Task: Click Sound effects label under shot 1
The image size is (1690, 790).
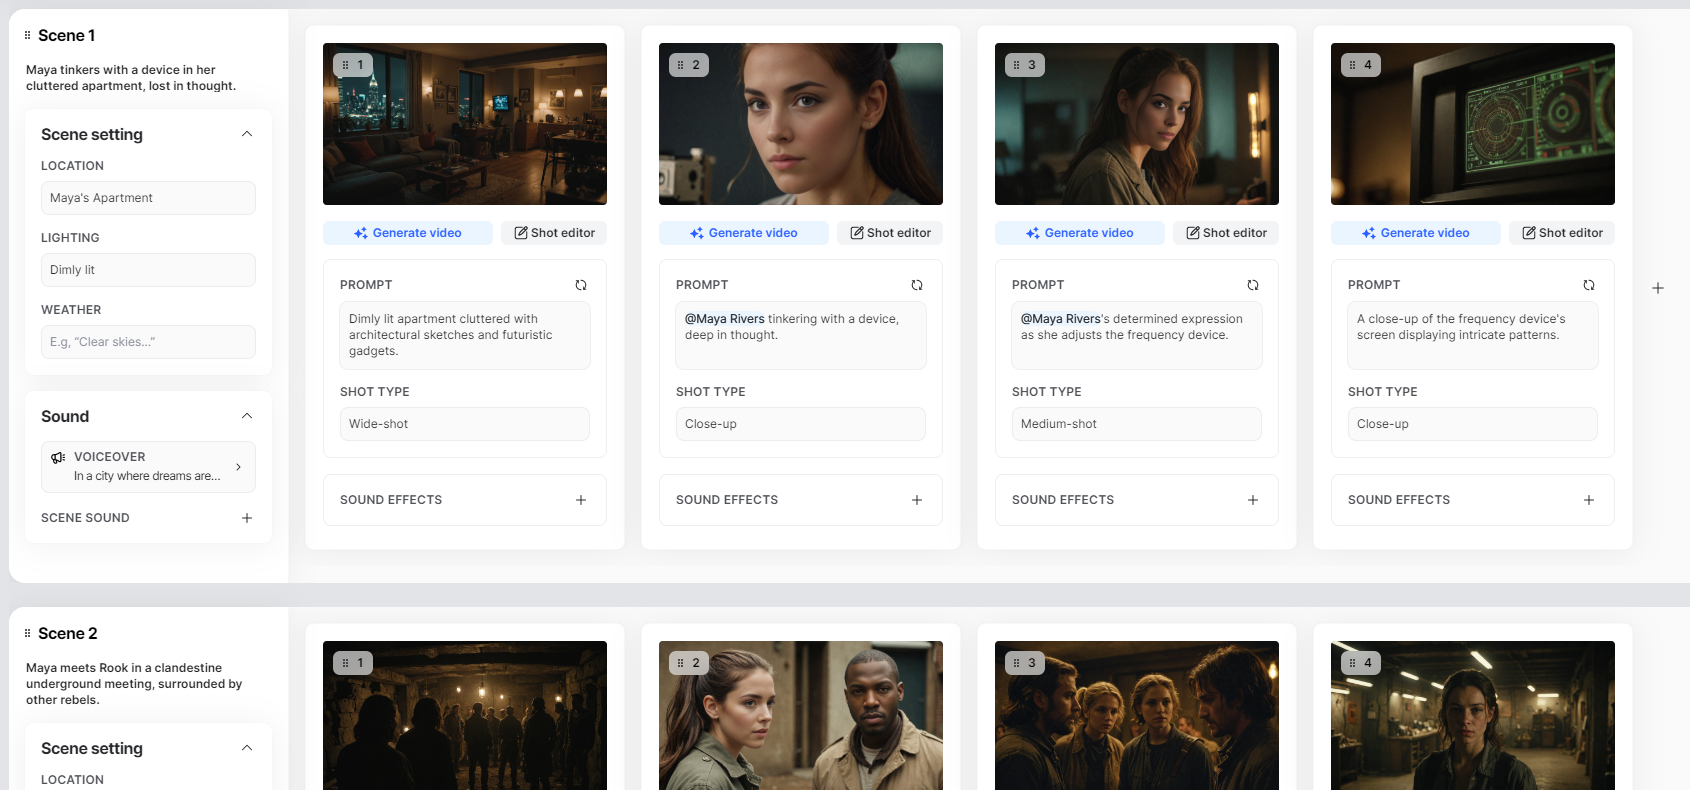Action: (x=391, y=500)
